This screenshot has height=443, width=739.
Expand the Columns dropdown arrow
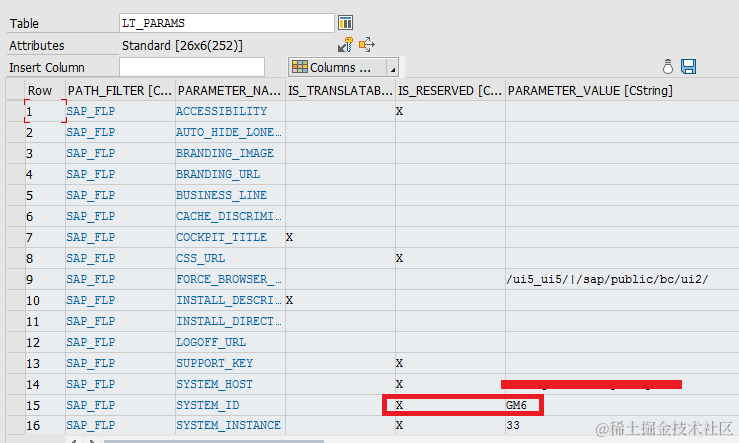coord(392,67)
